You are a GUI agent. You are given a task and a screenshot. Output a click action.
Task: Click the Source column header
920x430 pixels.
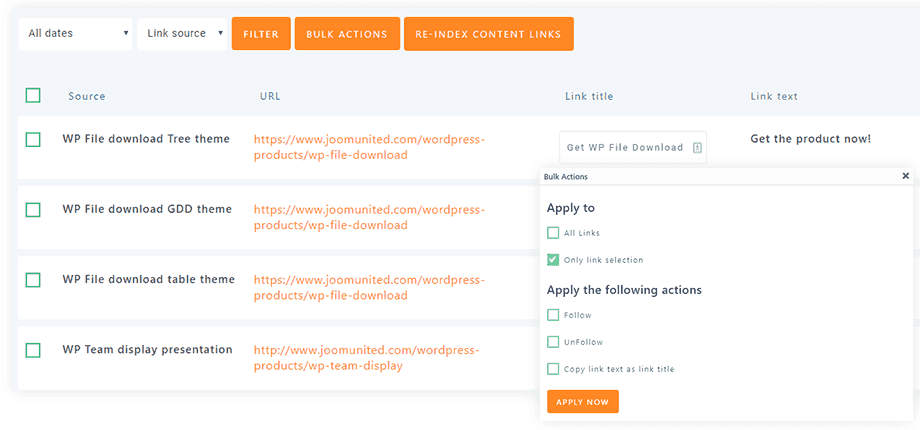pyautogui.click(x=87, y=96)
